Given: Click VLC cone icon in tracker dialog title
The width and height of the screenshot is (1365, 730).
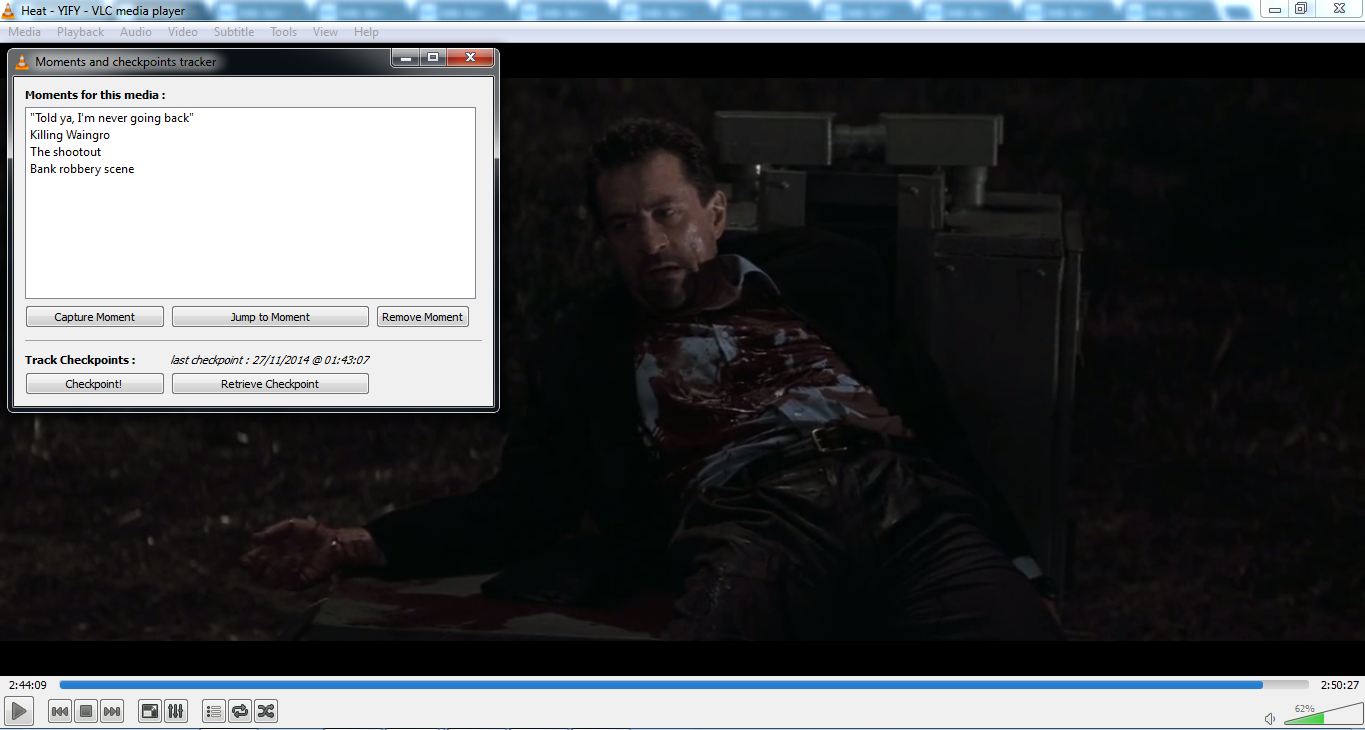Looking at the screenshot, I should coord(22,62).
